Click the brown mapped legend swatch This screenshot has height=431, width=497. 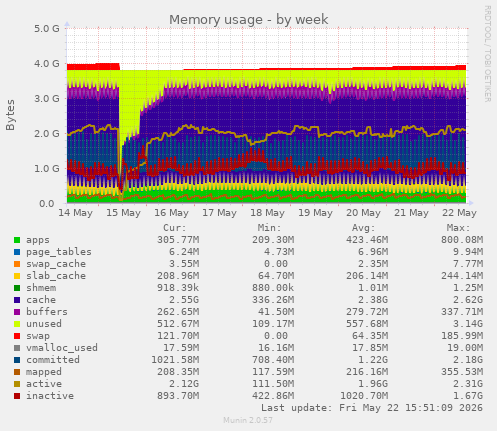pyautogui.click(x=17, y=372)
